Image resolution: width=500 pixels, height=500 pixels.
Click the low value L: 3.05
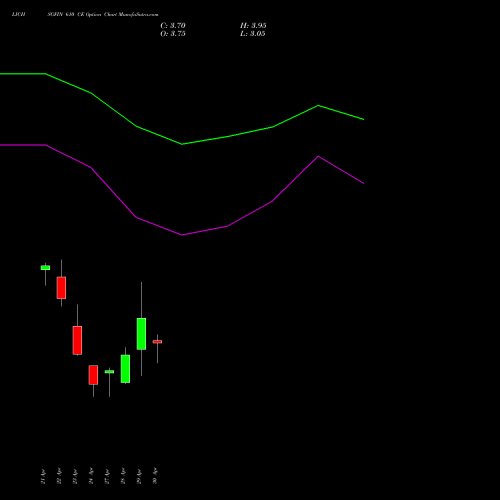[x=253, y=34]
